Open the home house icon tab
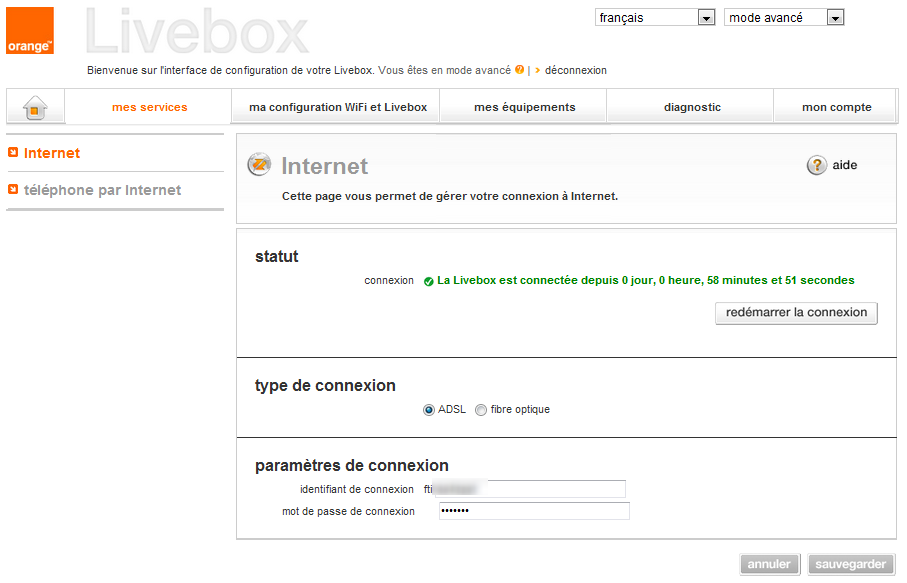Viewport: 907px width, 583px height. pos(35,108)
